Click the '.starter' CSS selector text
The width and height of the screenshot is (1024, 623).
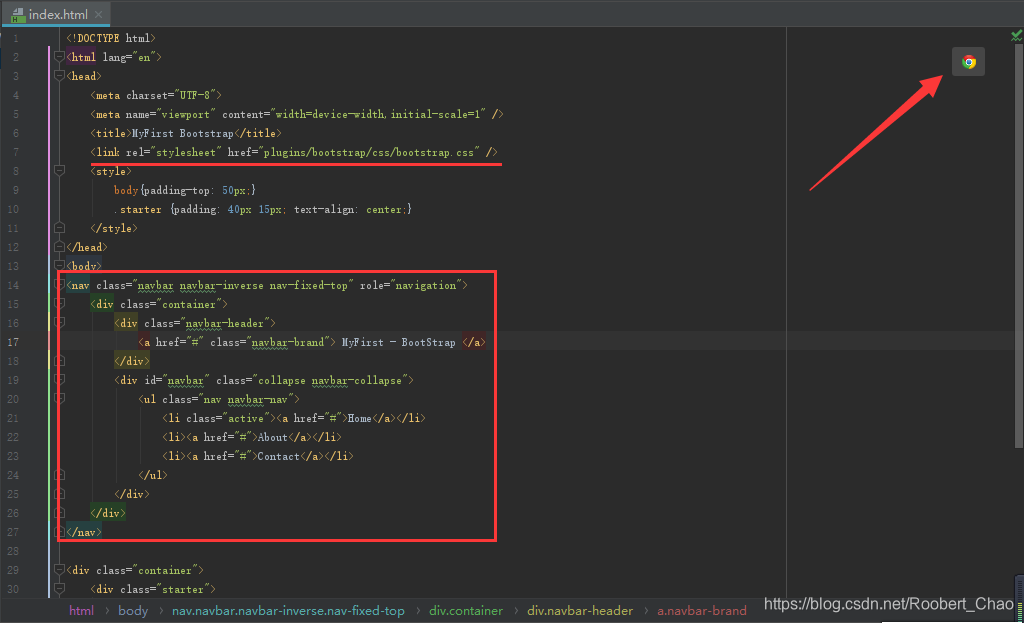[138, 210]
